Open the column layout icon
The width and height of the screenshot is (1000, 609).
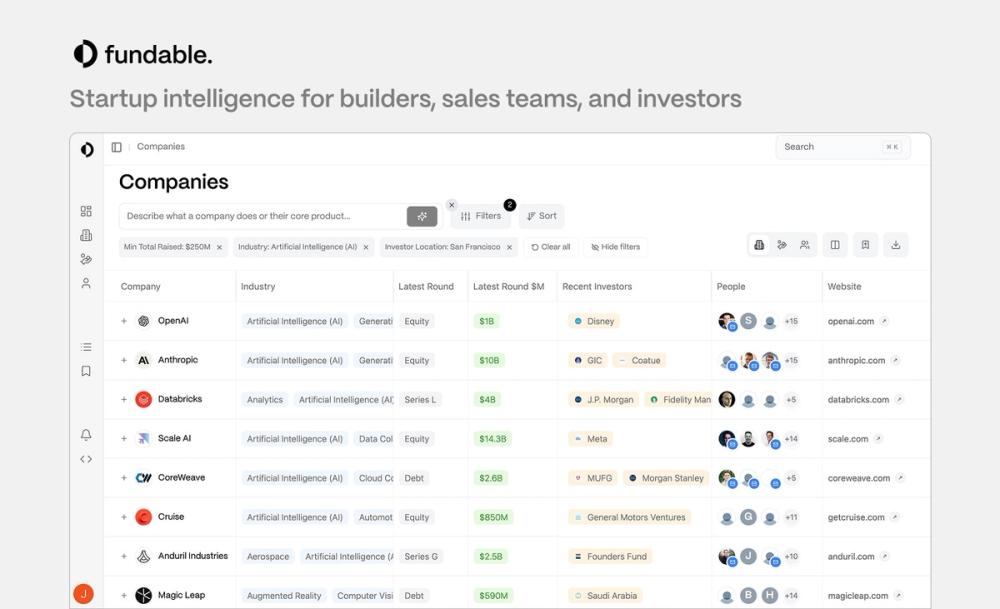point(835,245)
